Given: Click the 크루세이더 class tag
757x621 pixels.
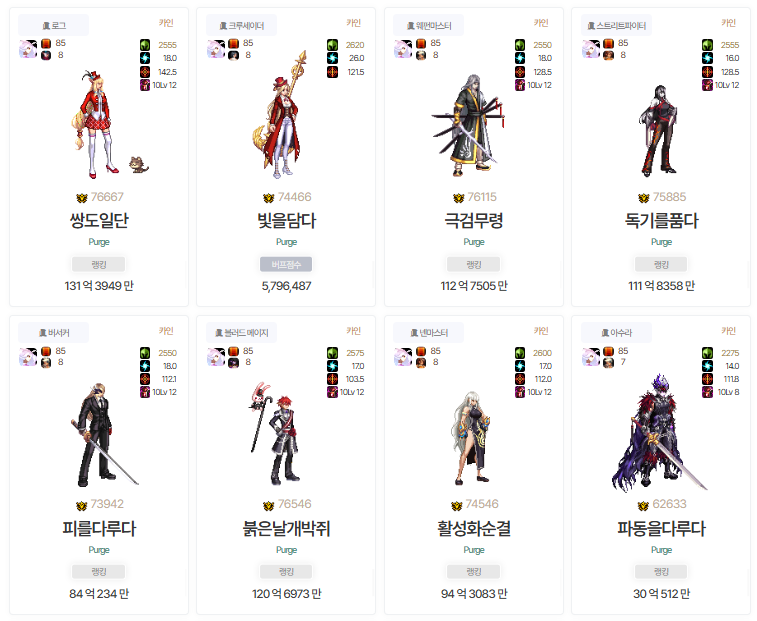Looking at the screenshot, I should coord(241,25).
